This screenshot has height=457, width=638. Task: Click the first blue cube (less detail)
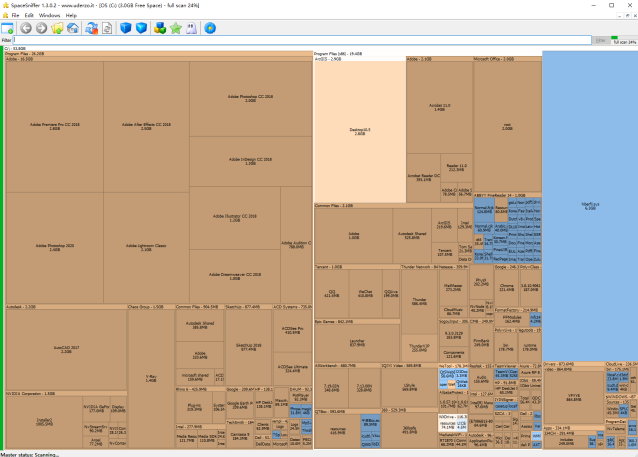point(126,28)
